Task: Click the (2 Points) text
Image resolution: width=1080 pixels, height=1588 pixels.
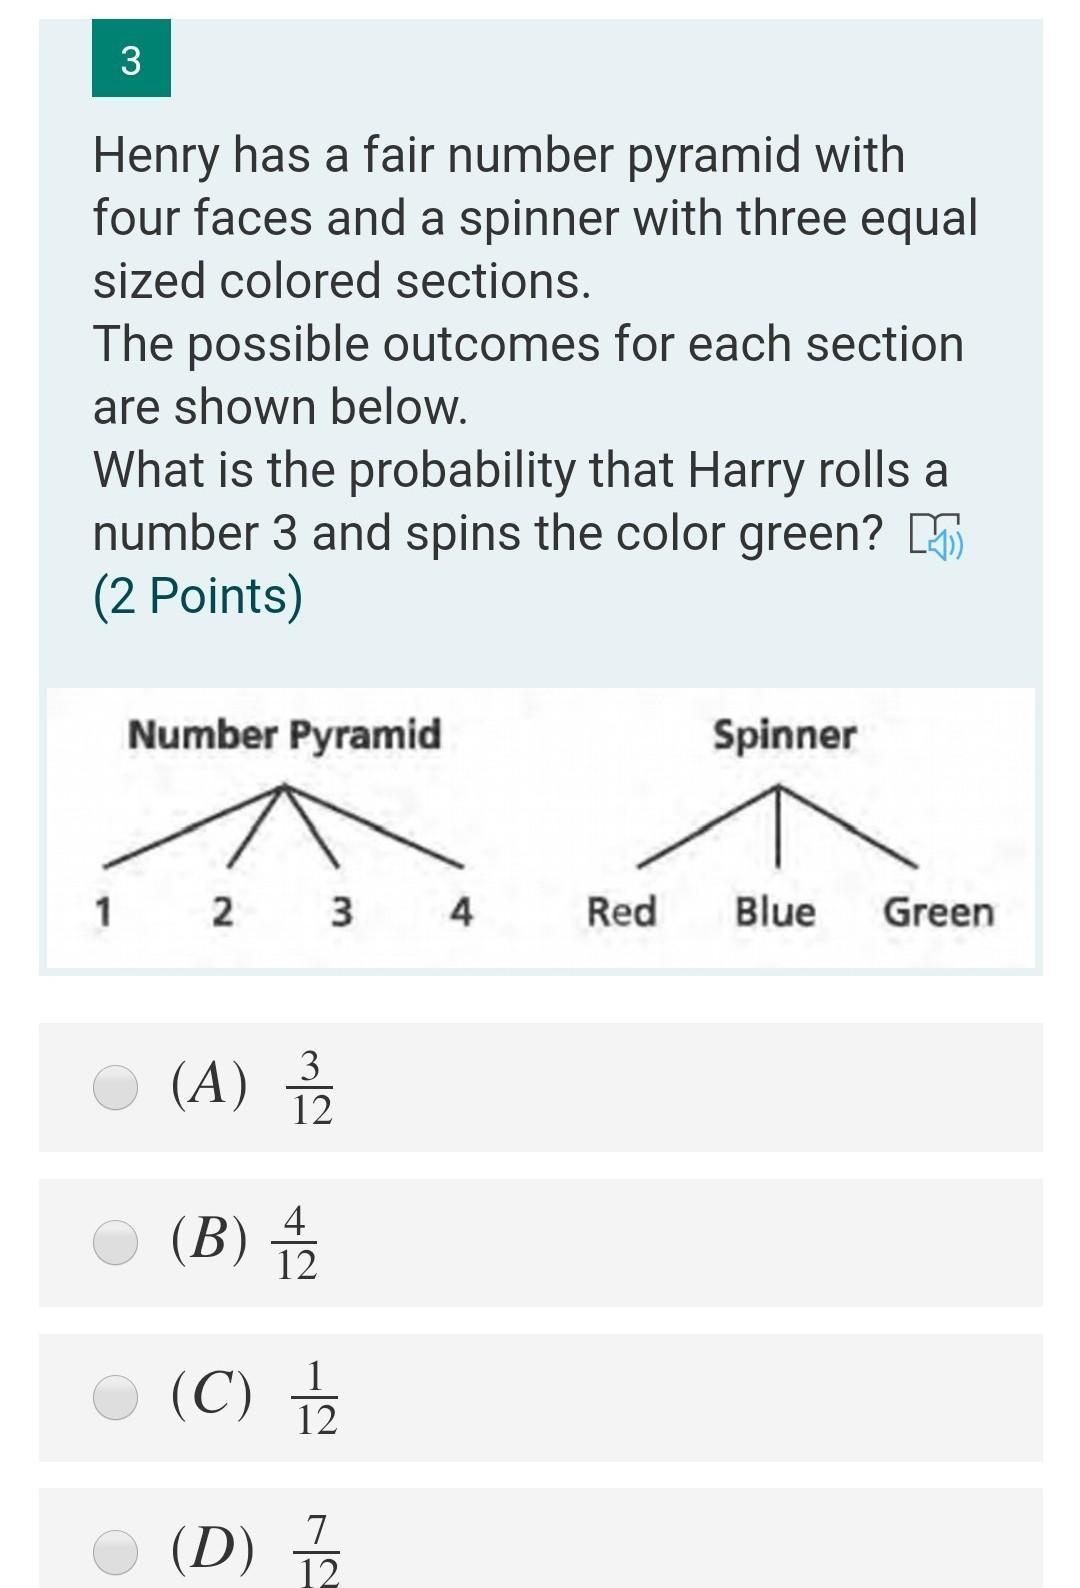Action: pos(198,596)
